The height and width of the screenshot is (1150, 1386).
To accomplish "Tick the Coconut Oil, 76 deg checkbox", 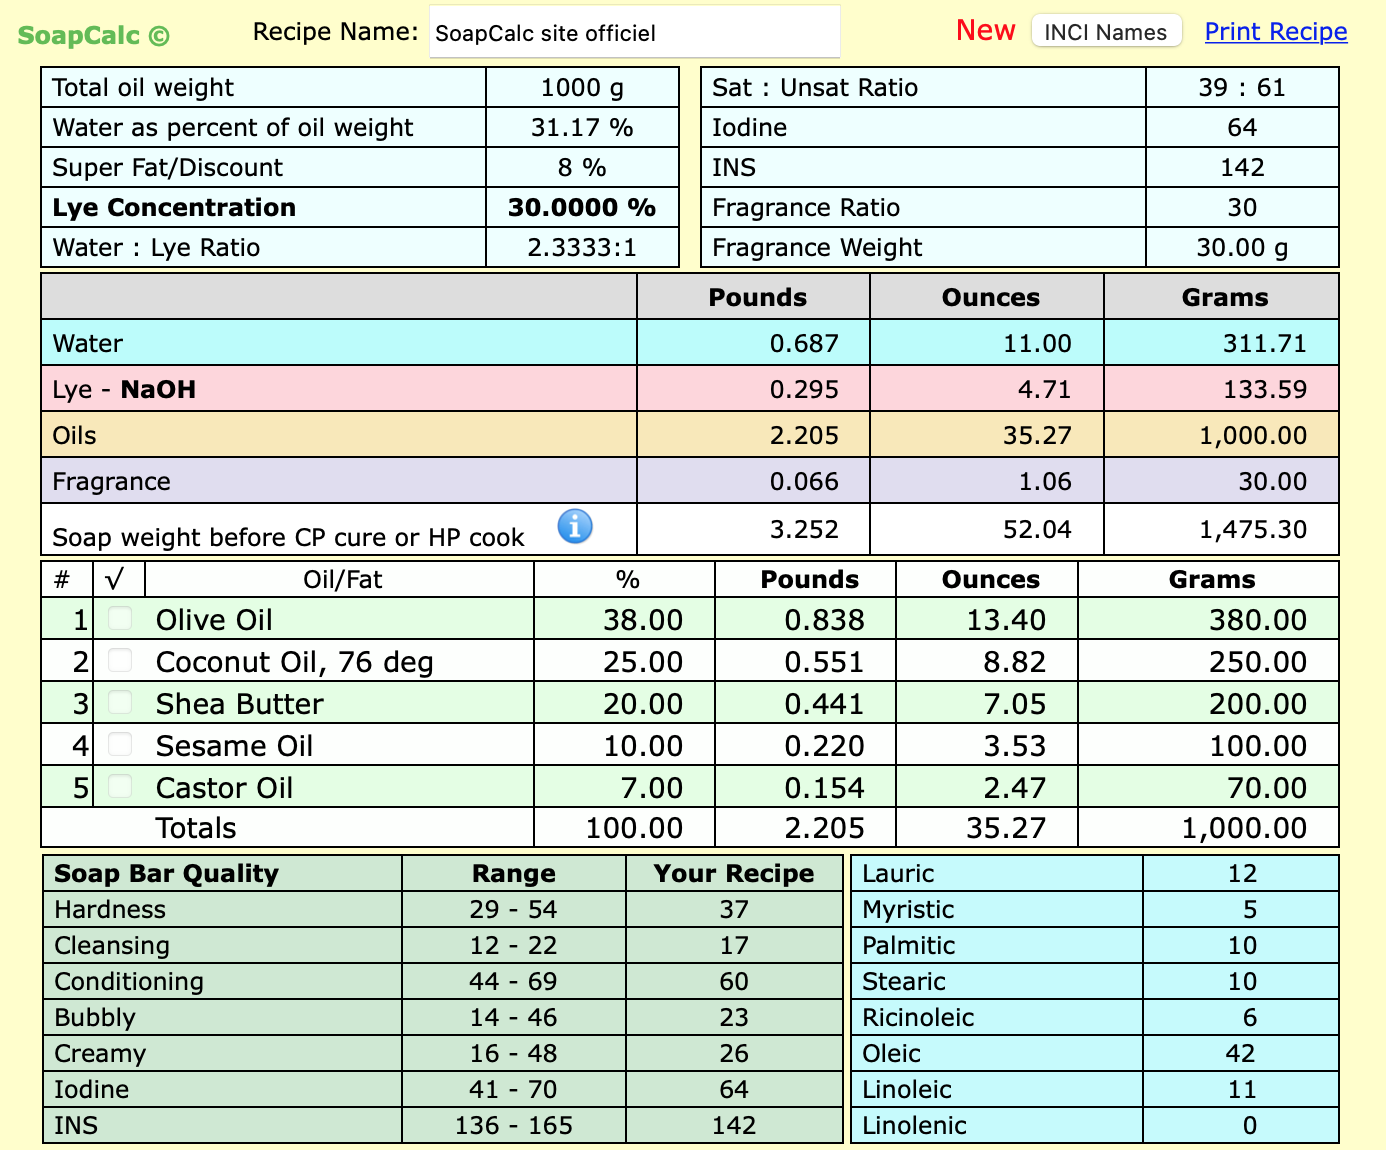I will point(120,660).
